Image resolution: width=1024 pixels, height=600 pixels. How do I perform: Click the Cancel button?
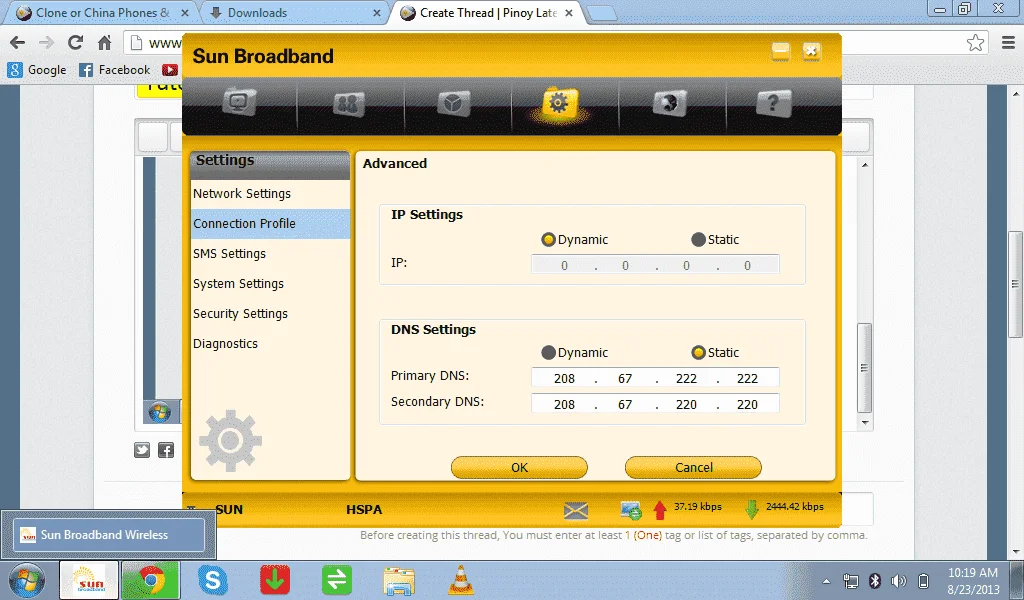click(694, 467)
